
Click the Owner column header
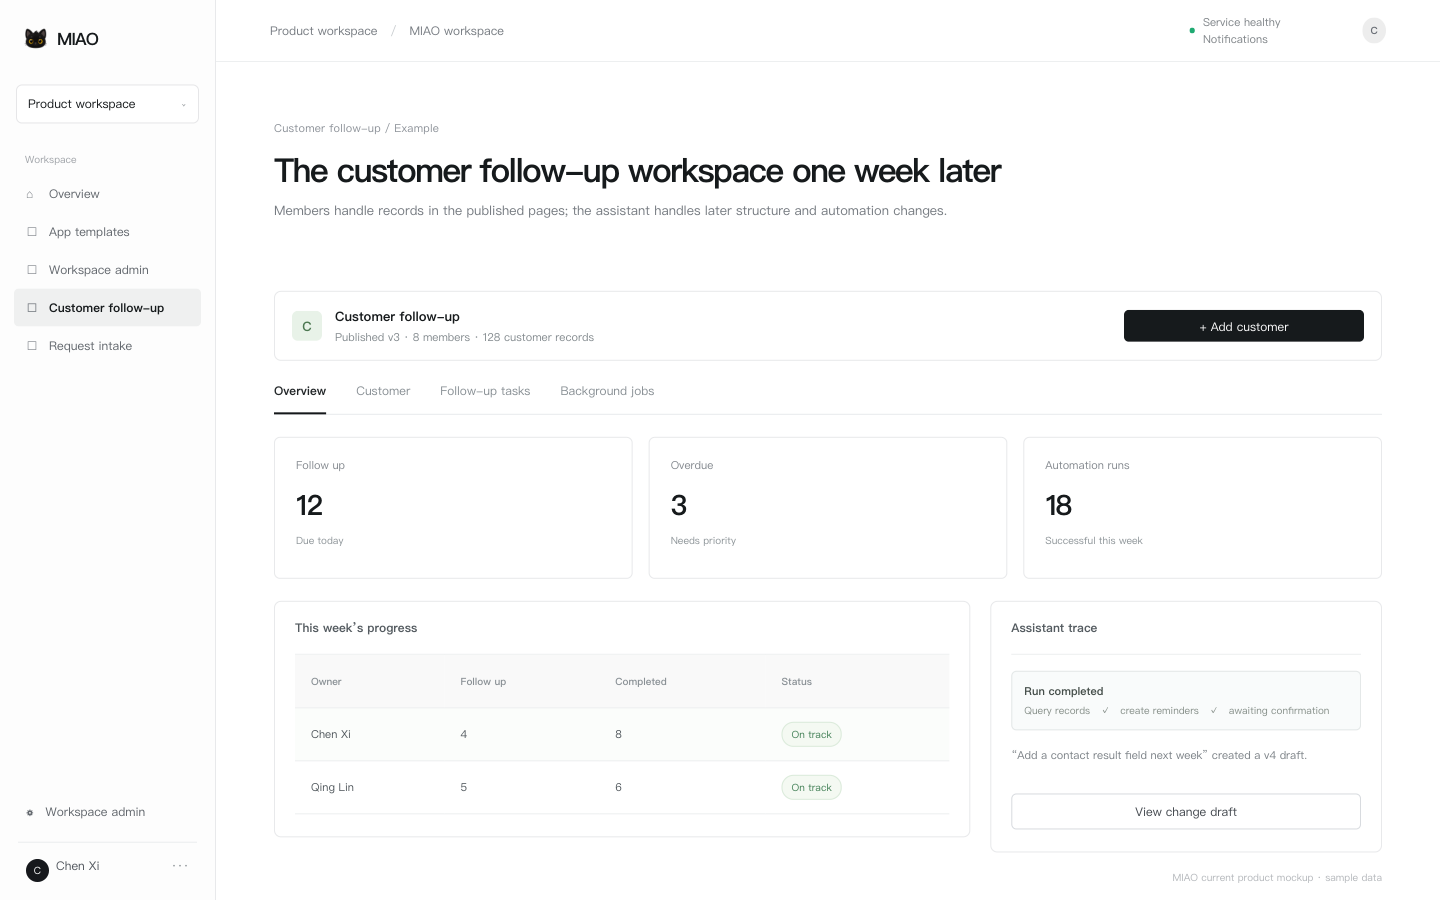[x=326, y=682]
